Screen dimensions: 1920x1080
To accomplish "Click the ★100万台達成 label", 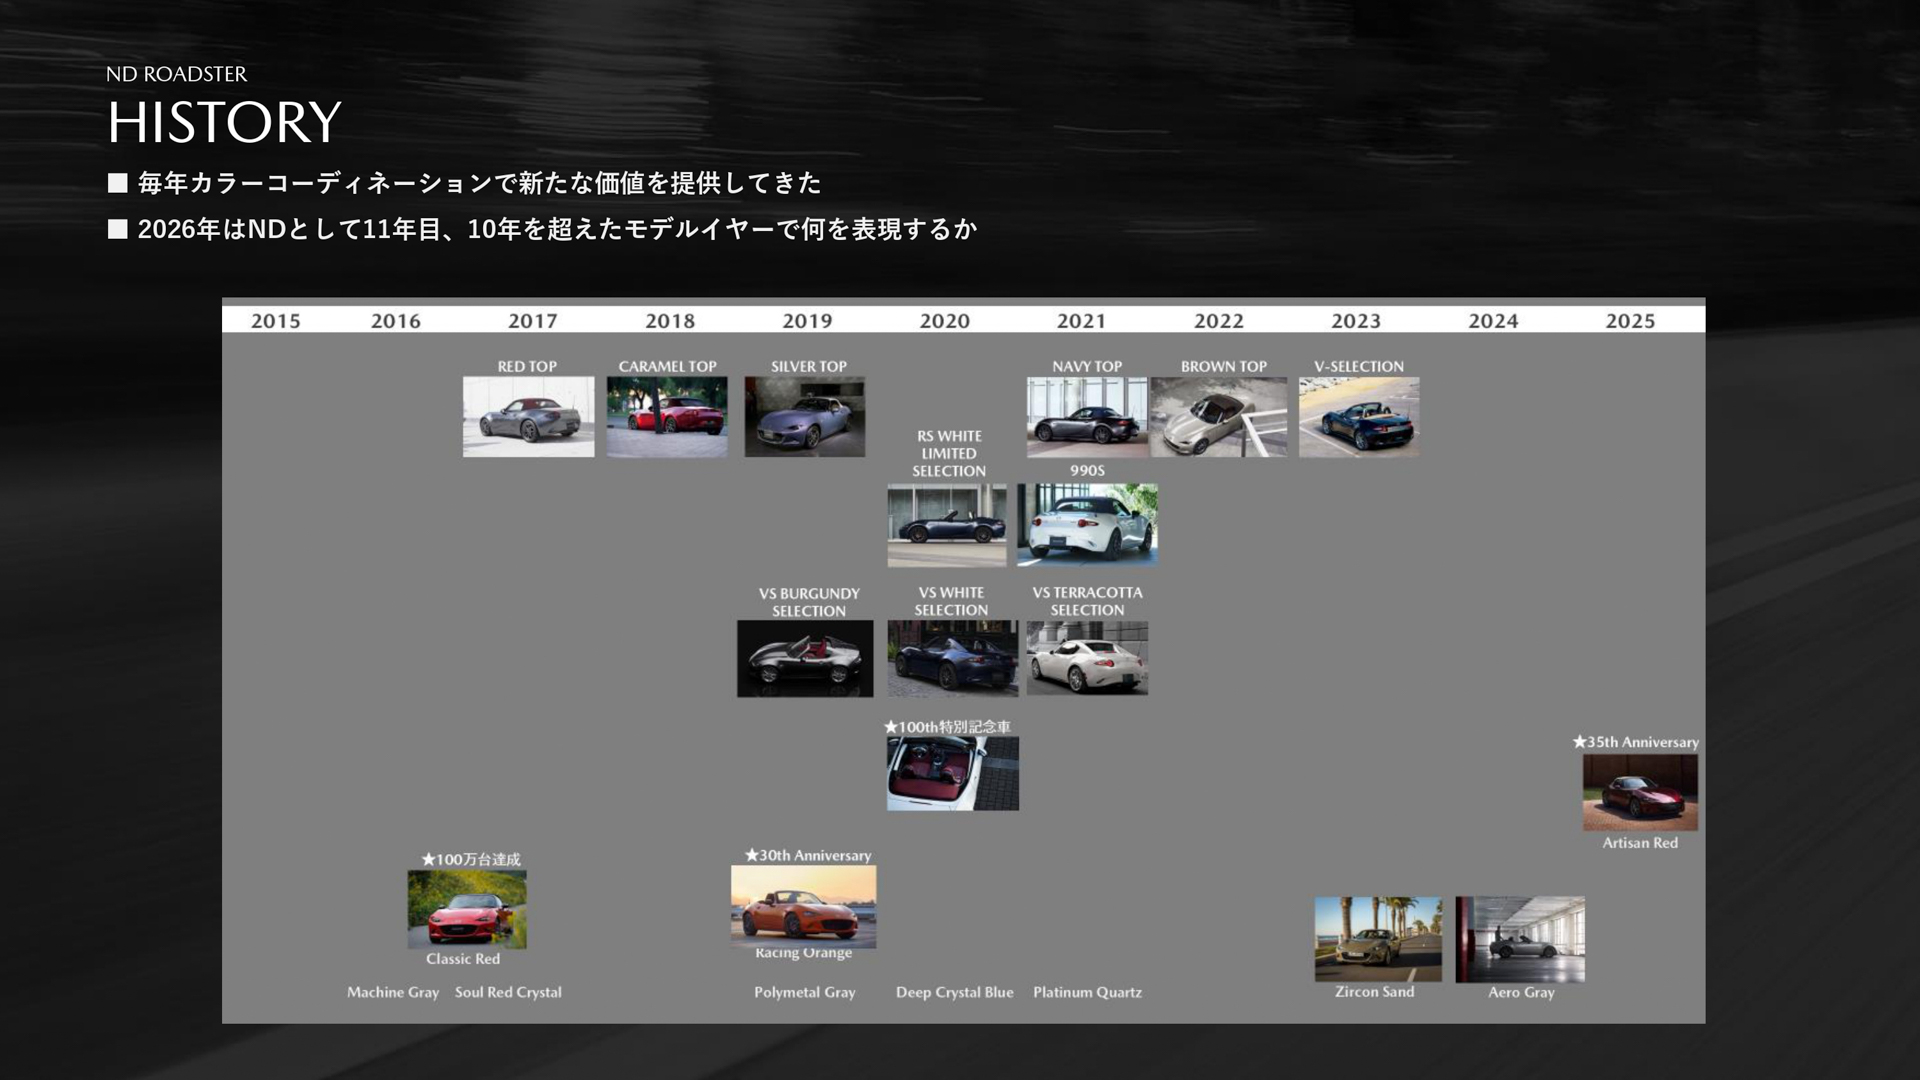I will coord(471,859).
